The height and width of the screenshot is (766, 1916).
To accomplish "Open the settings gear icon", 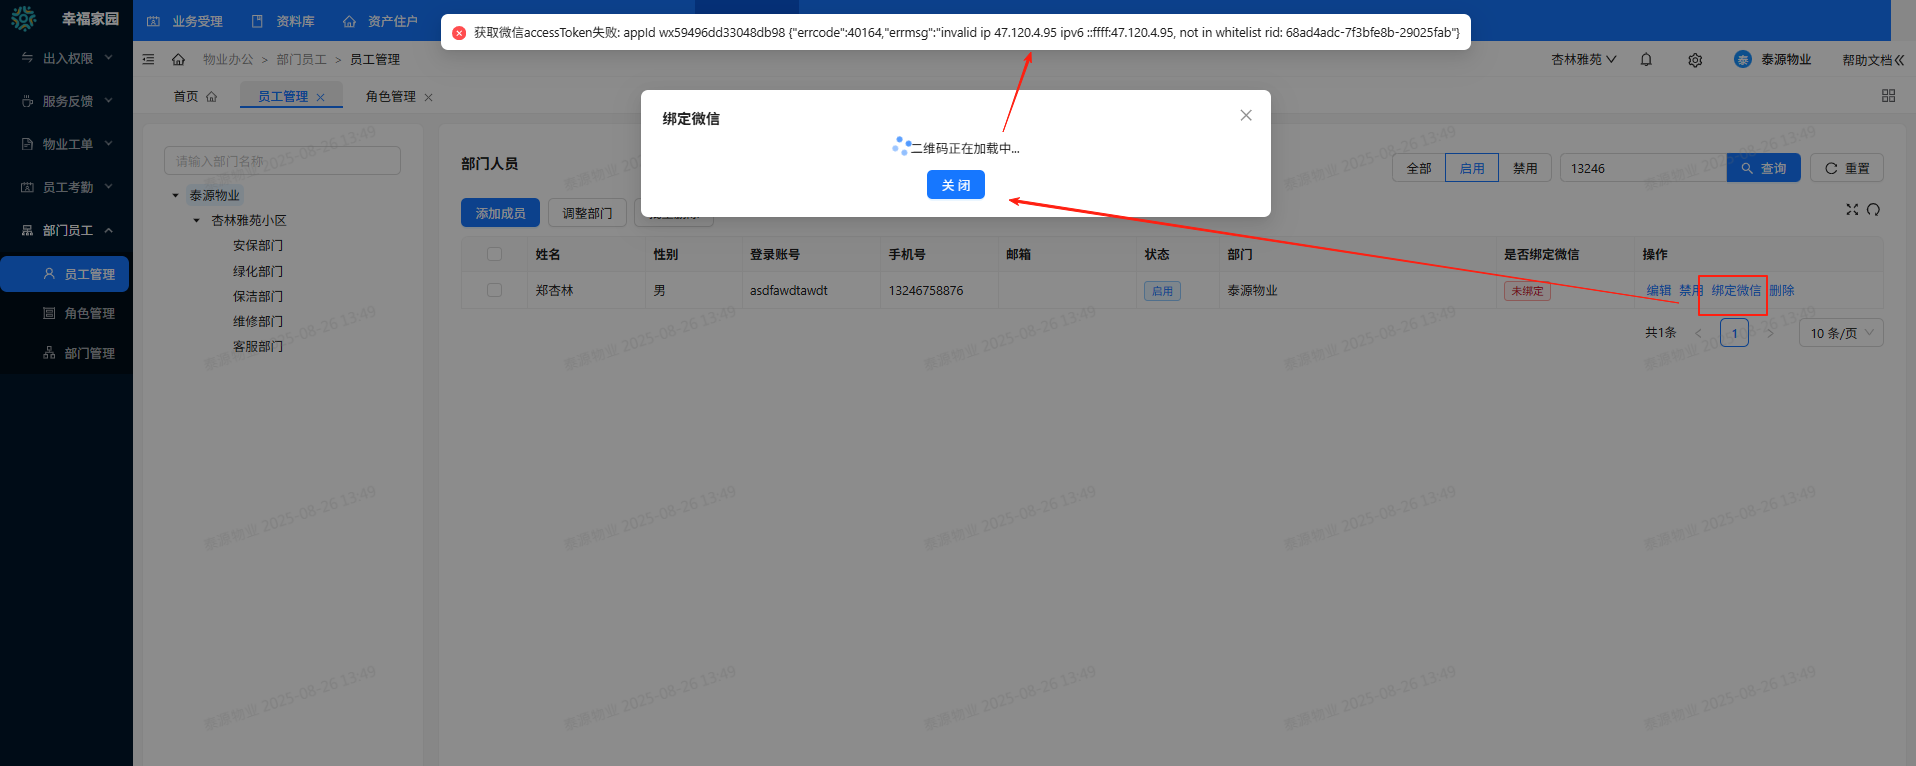I will pyautogui.click(x=1695, y=60).
